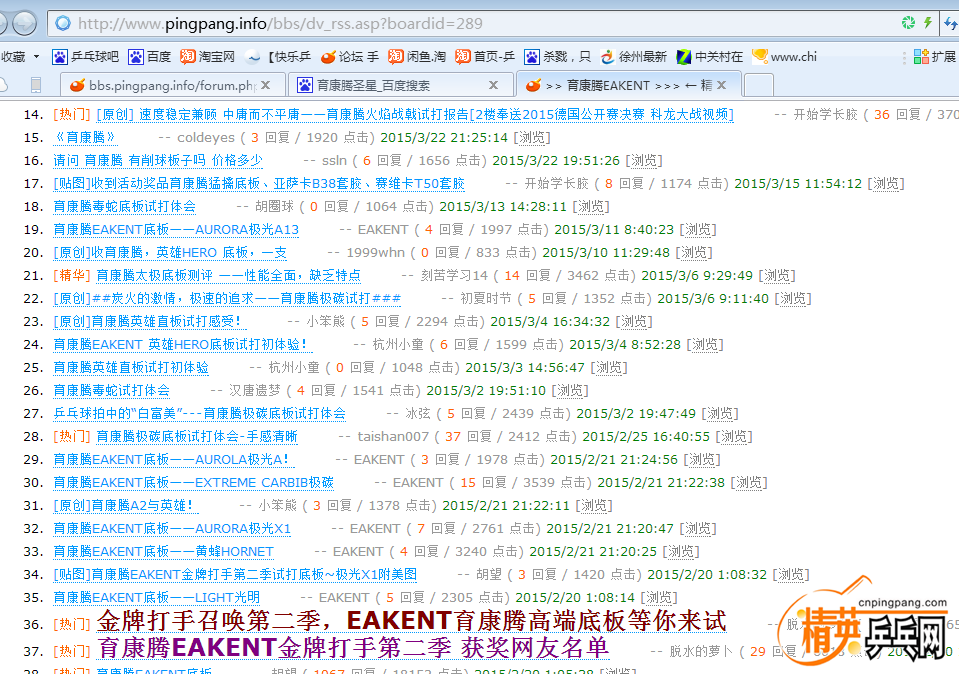The image size is (959, 674).
Task: Close the bbs.pingpang.info/forum.php tab
Action: pyautogui.click(x=265, y=85)
